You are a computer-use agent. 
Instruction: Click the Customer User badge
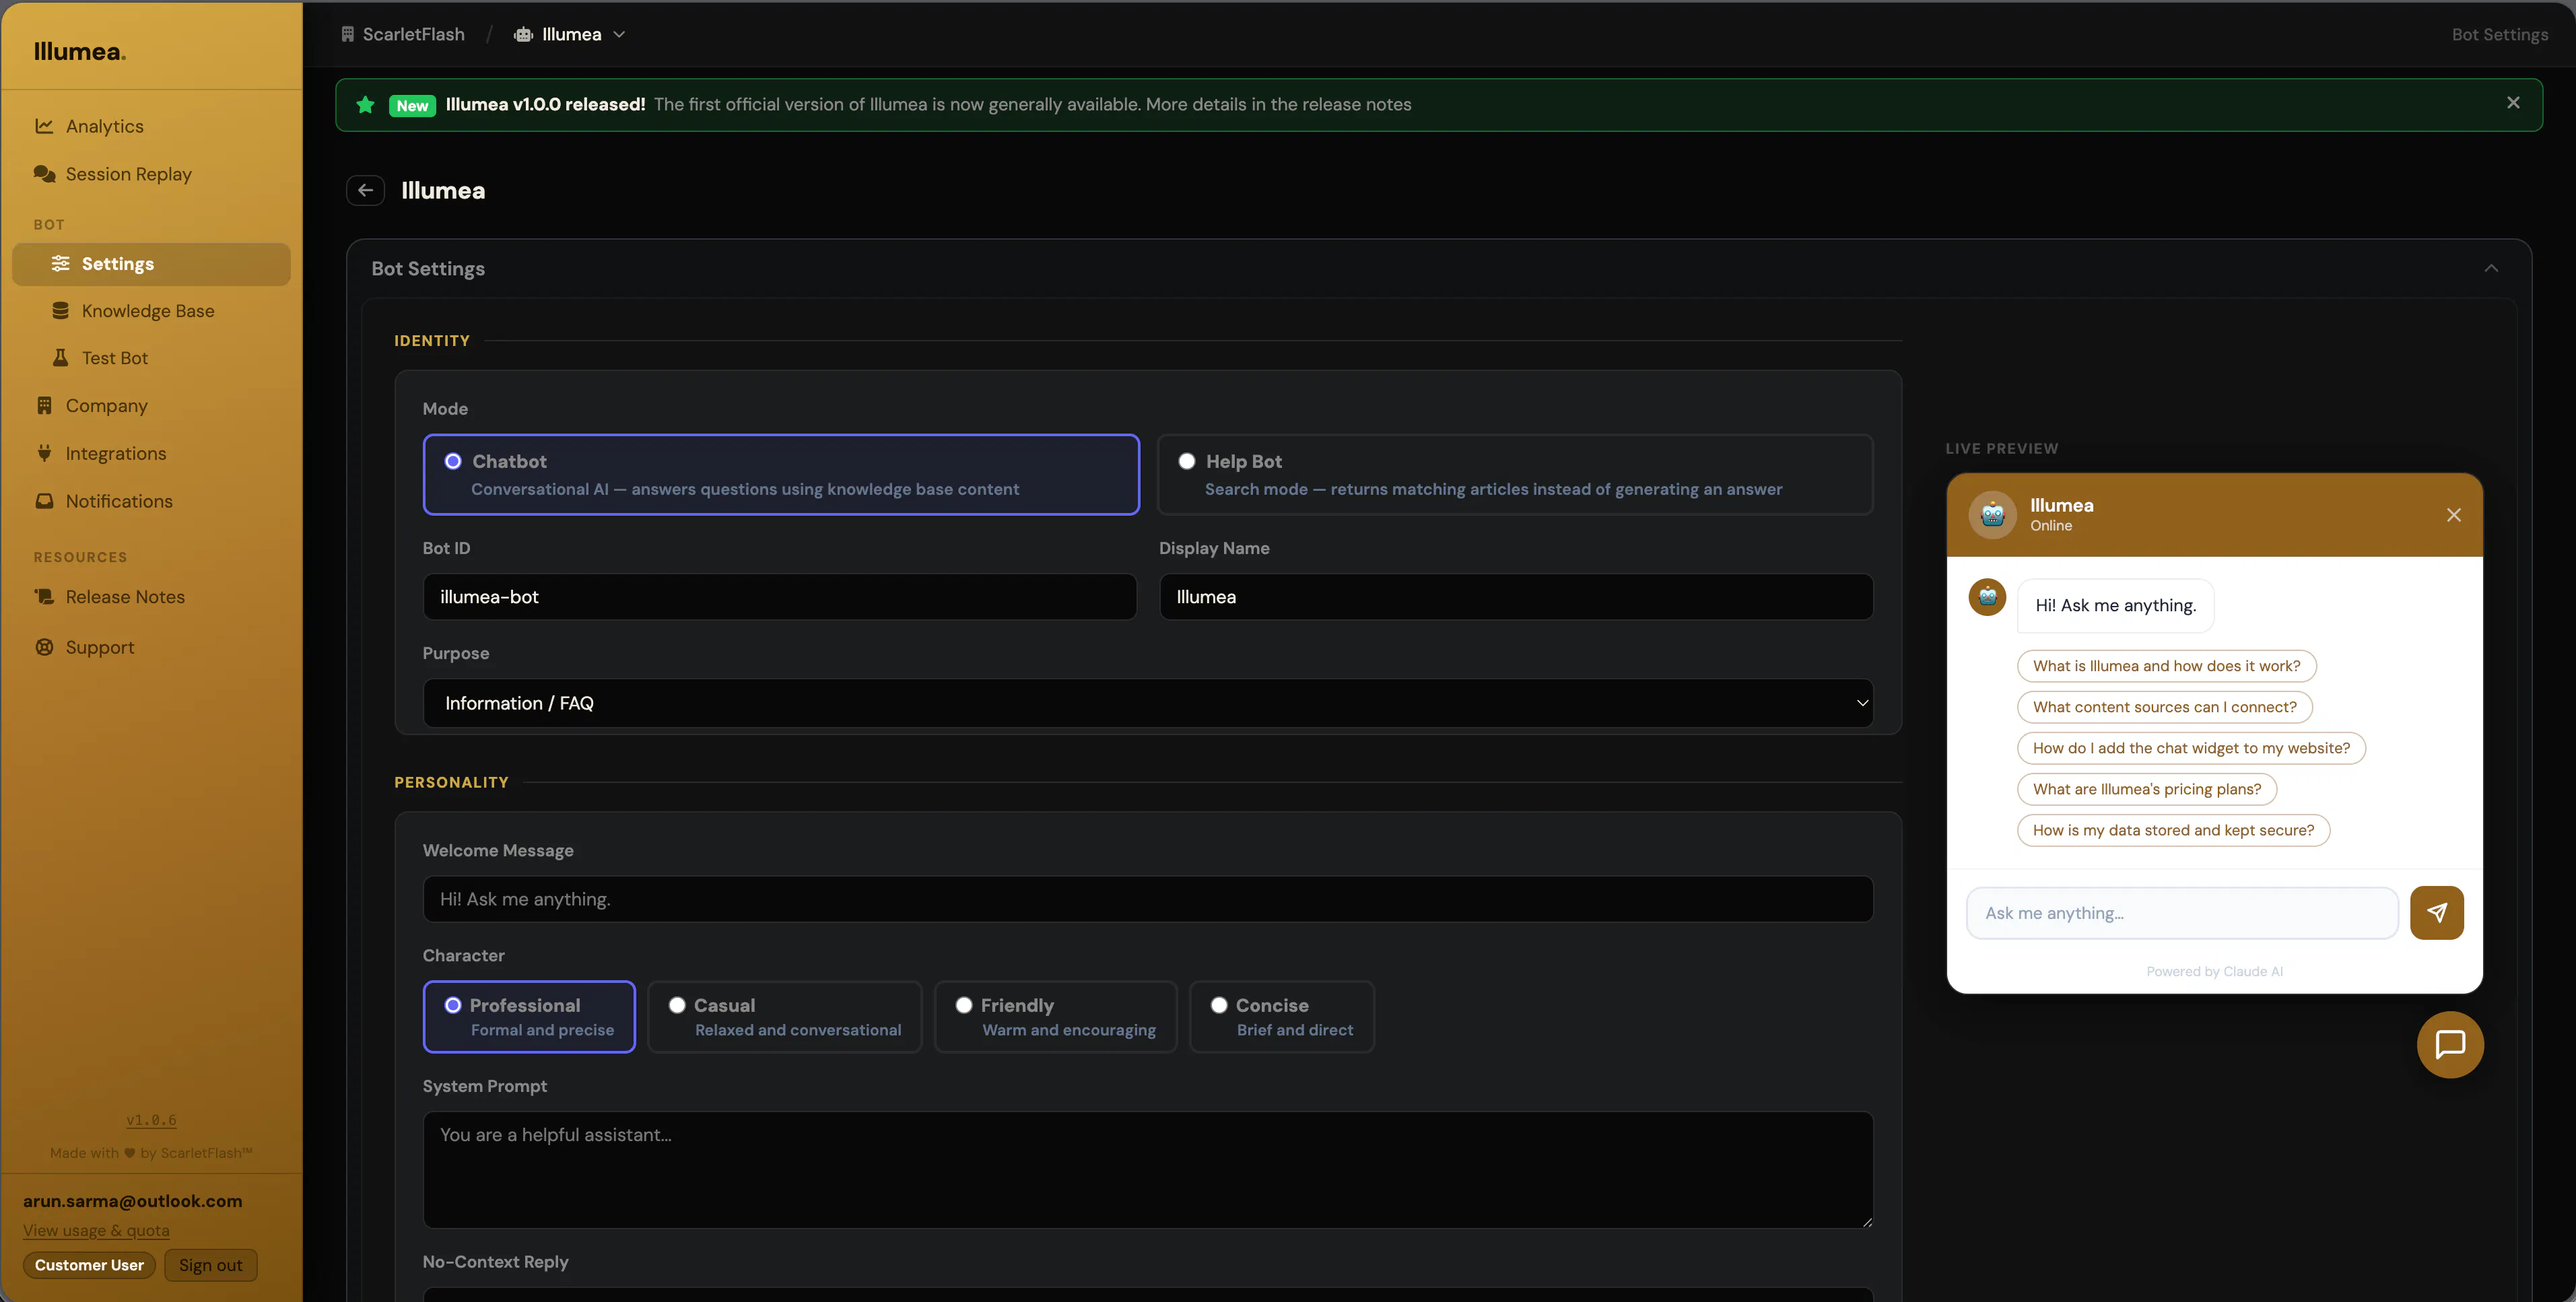(89, 1265)
